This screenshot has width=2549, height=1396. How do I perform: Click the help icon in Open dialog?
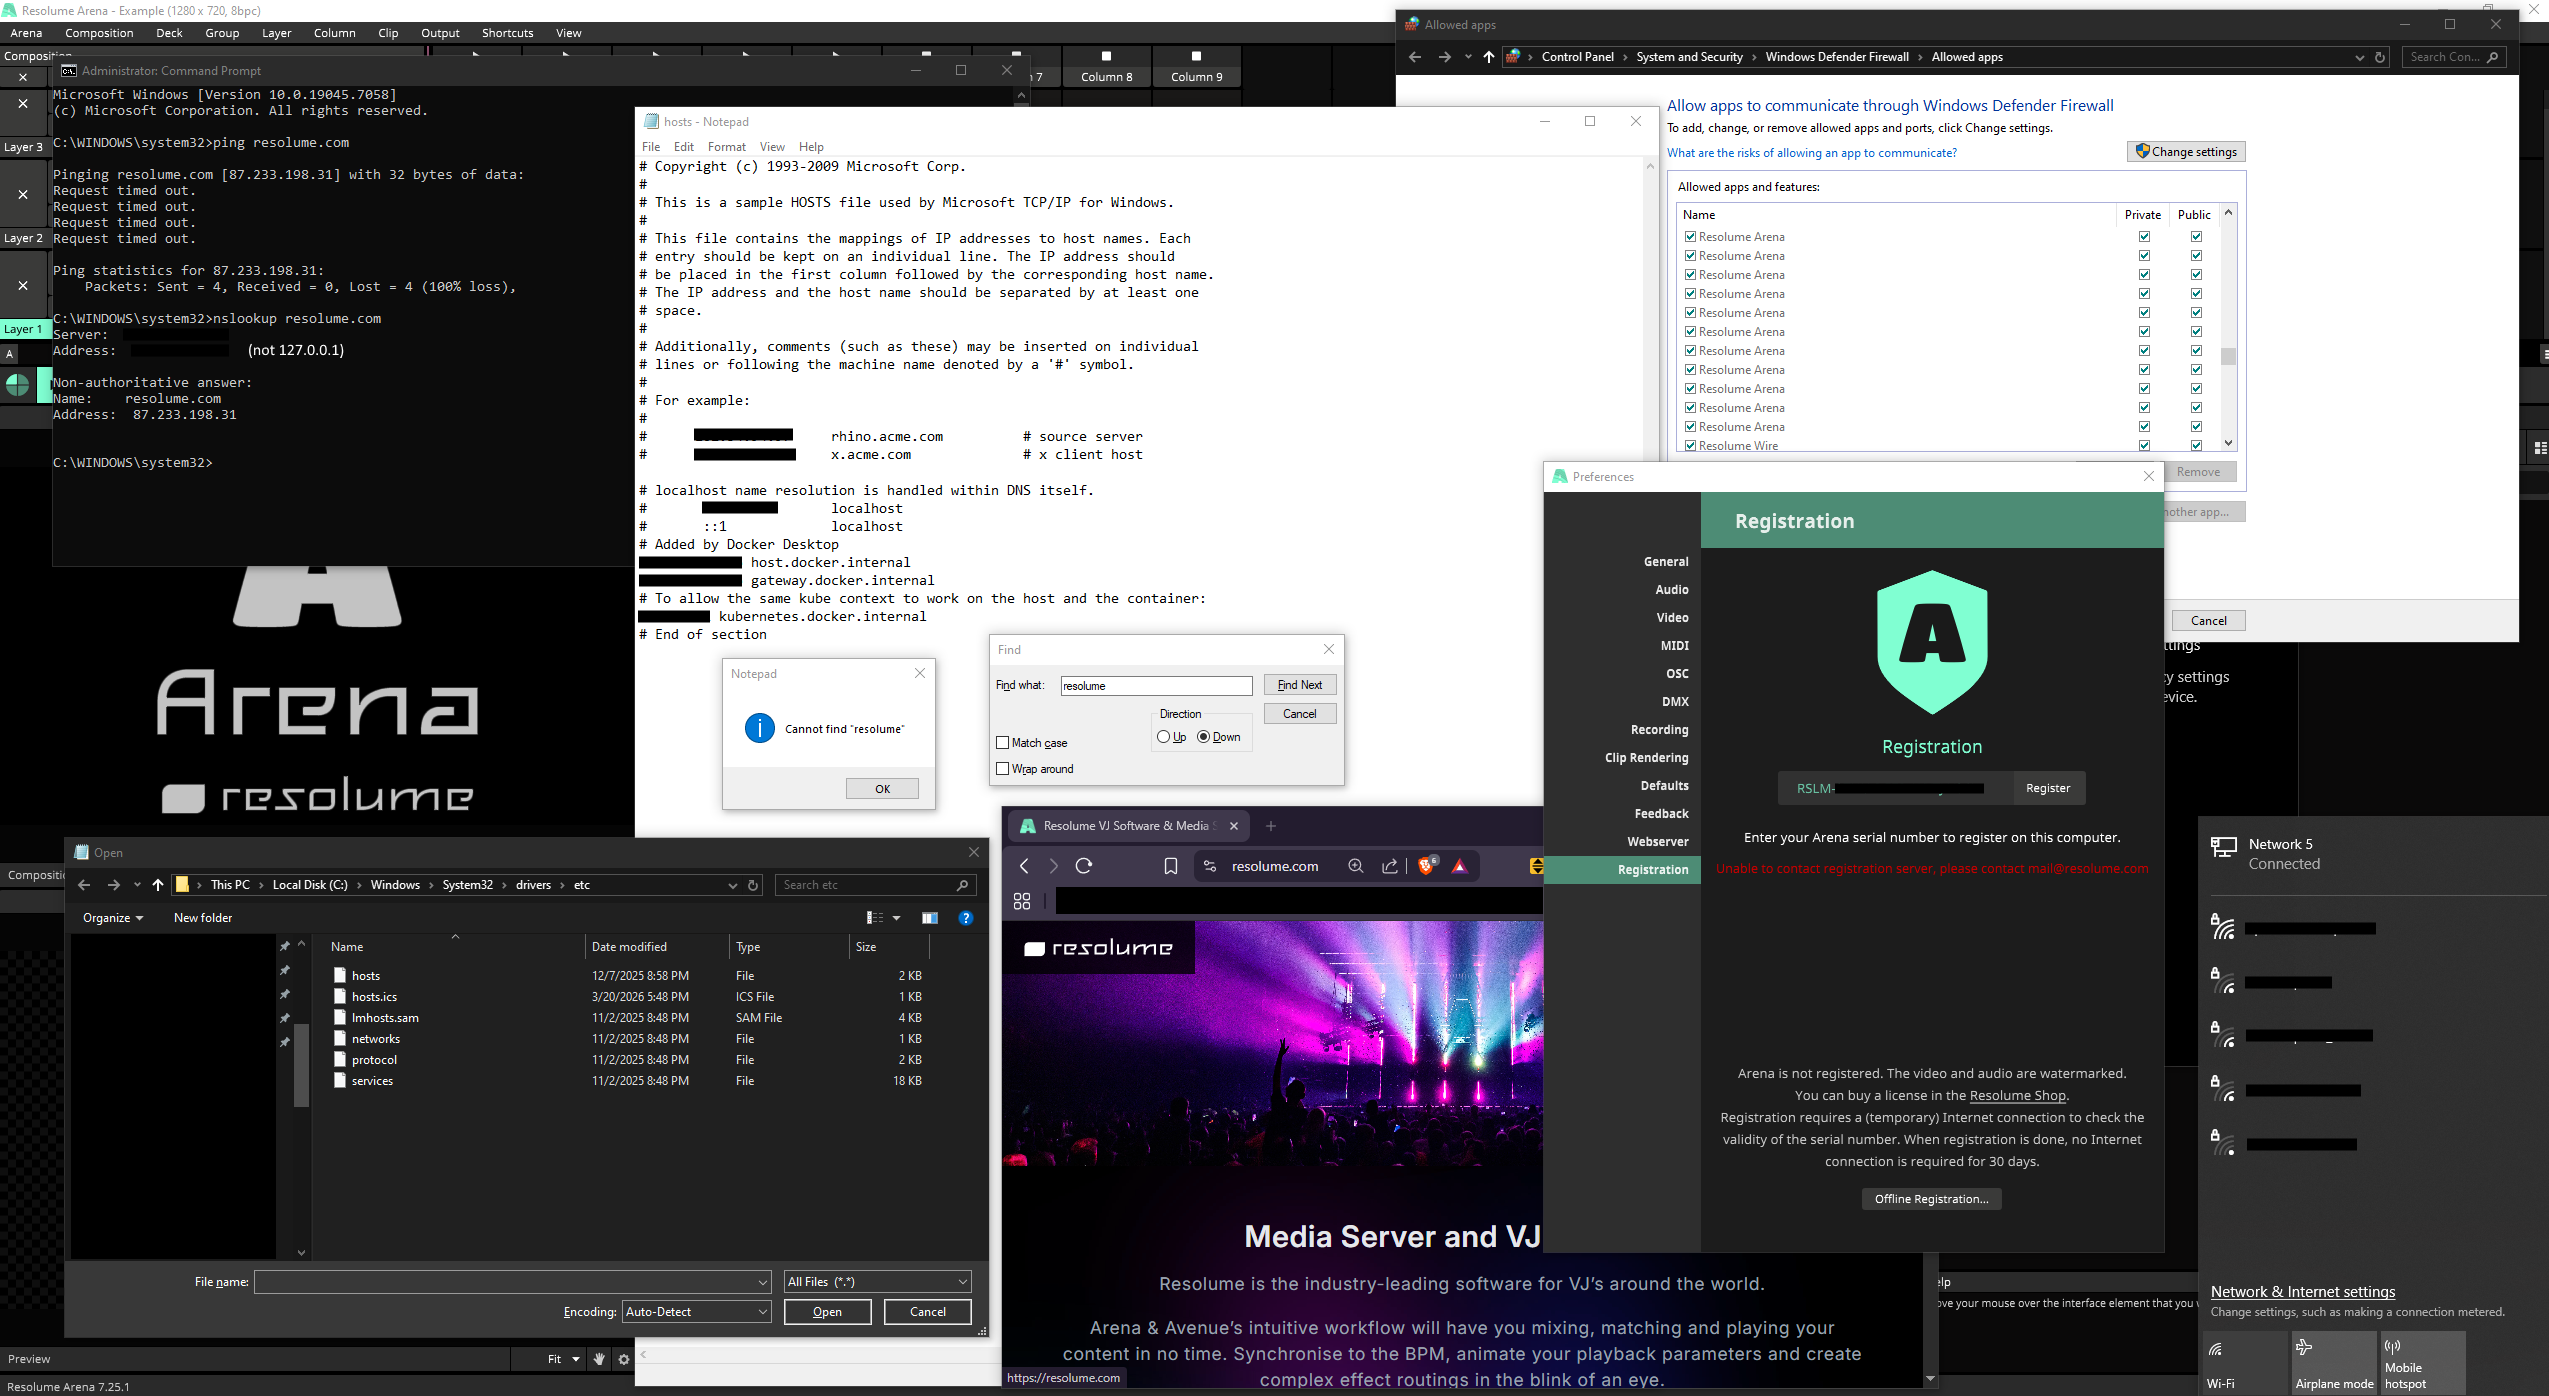point(965,918)
